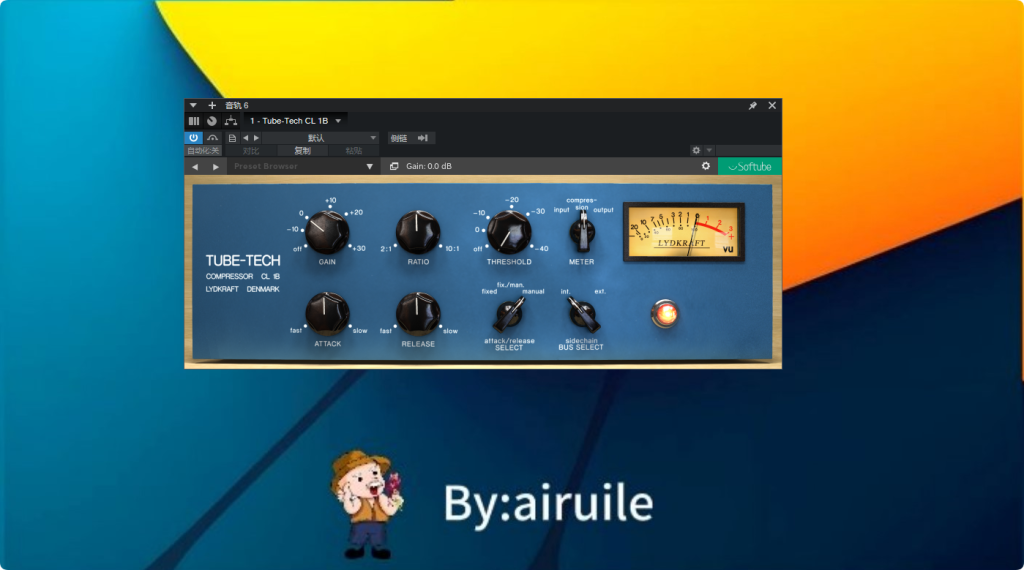Go to previous Softube preset arrow

point(195,166)
